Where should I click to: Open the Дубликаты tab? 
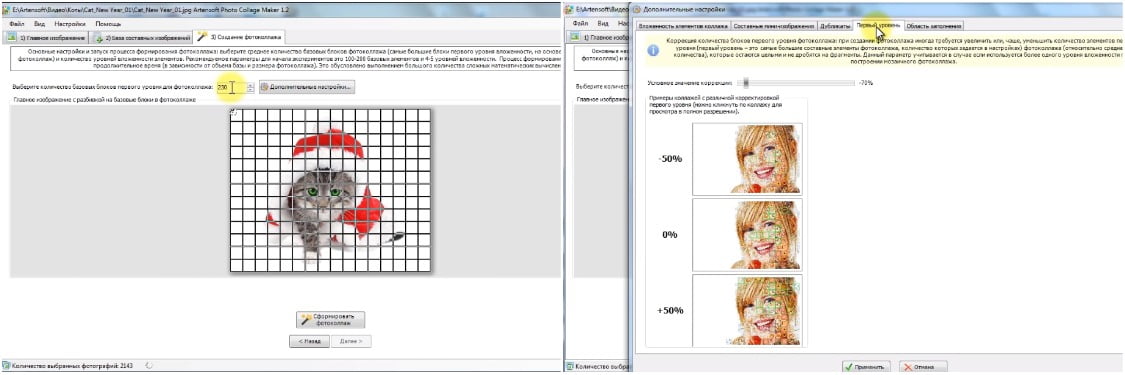coord(832,26)
